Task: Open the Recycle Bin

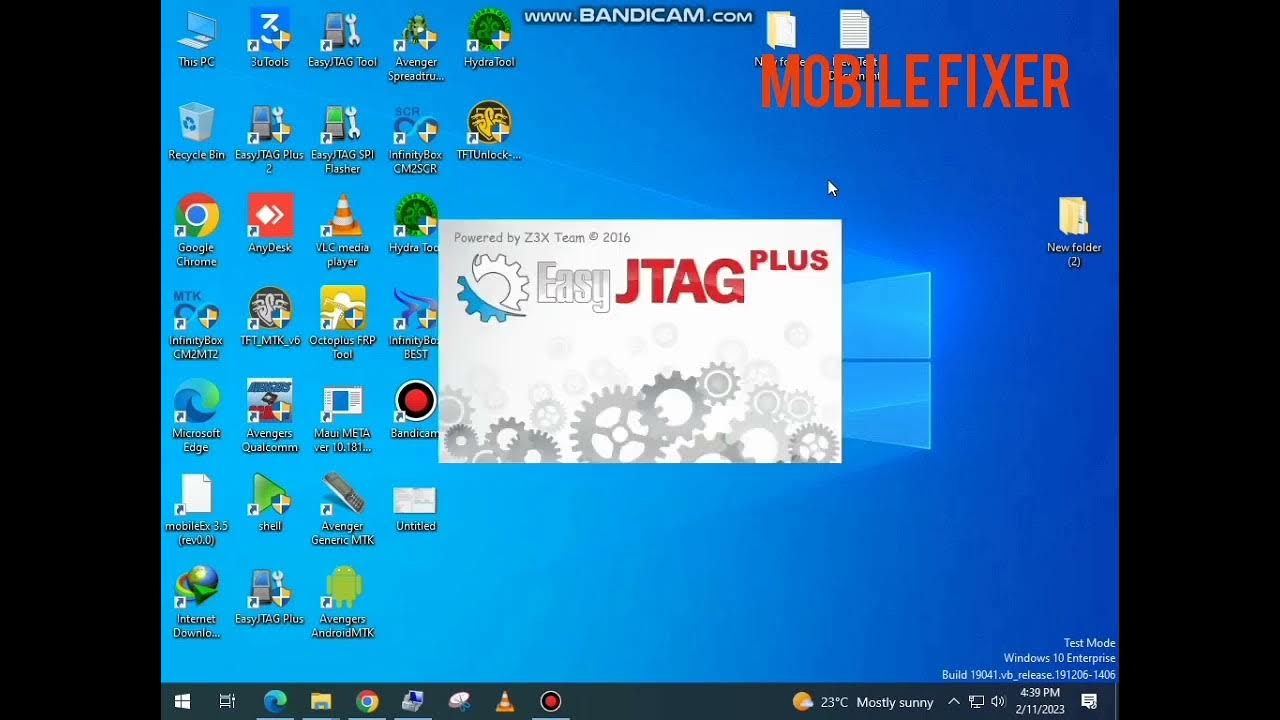Action: pyautogui.click(x=196, y=131)
